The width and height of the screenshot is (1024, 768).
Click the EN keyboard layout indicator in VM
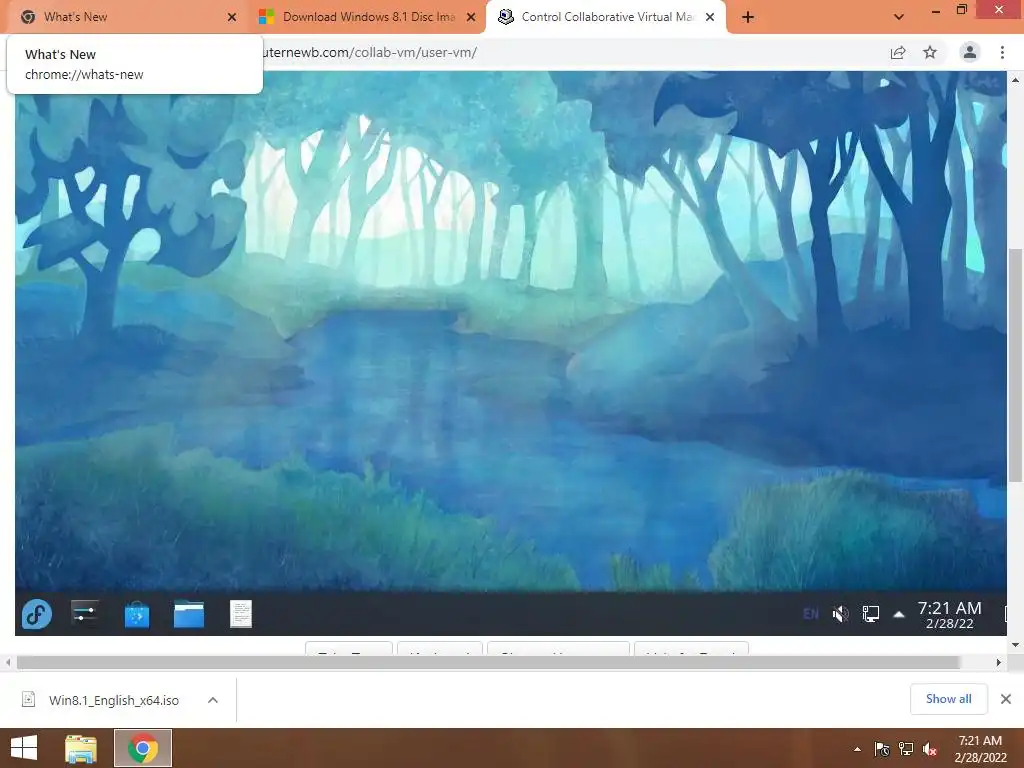click(810, 614)
